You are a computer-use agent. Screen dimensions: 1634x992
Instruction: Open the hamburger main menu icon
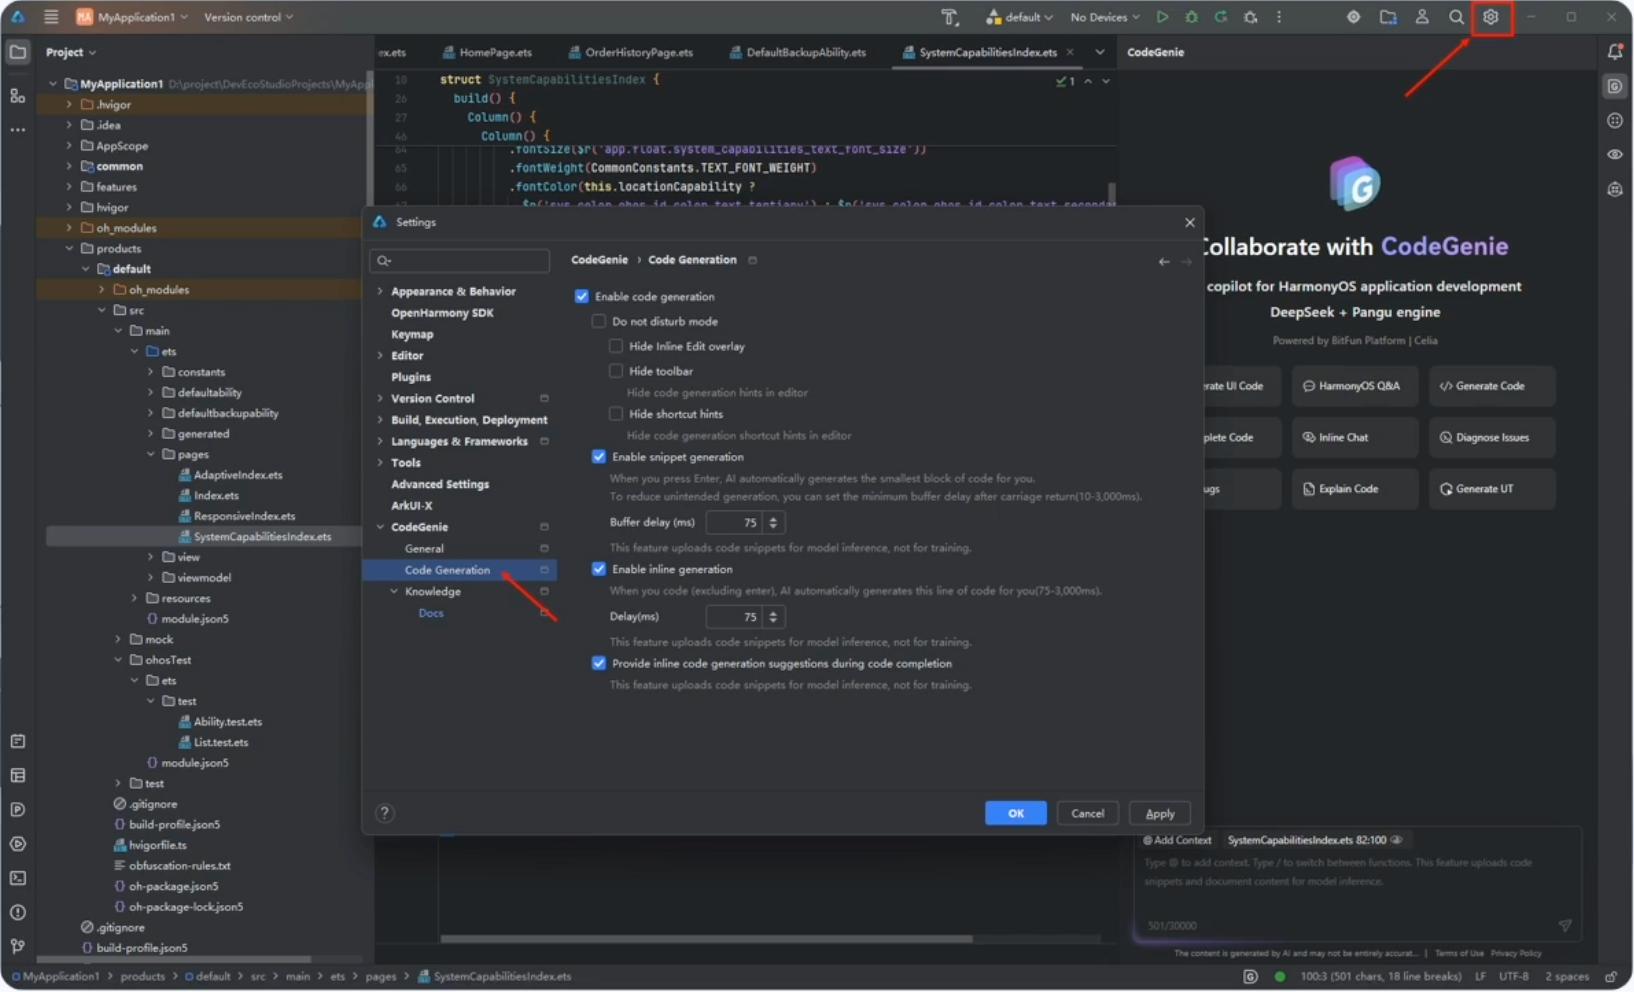tap(51, 17)
